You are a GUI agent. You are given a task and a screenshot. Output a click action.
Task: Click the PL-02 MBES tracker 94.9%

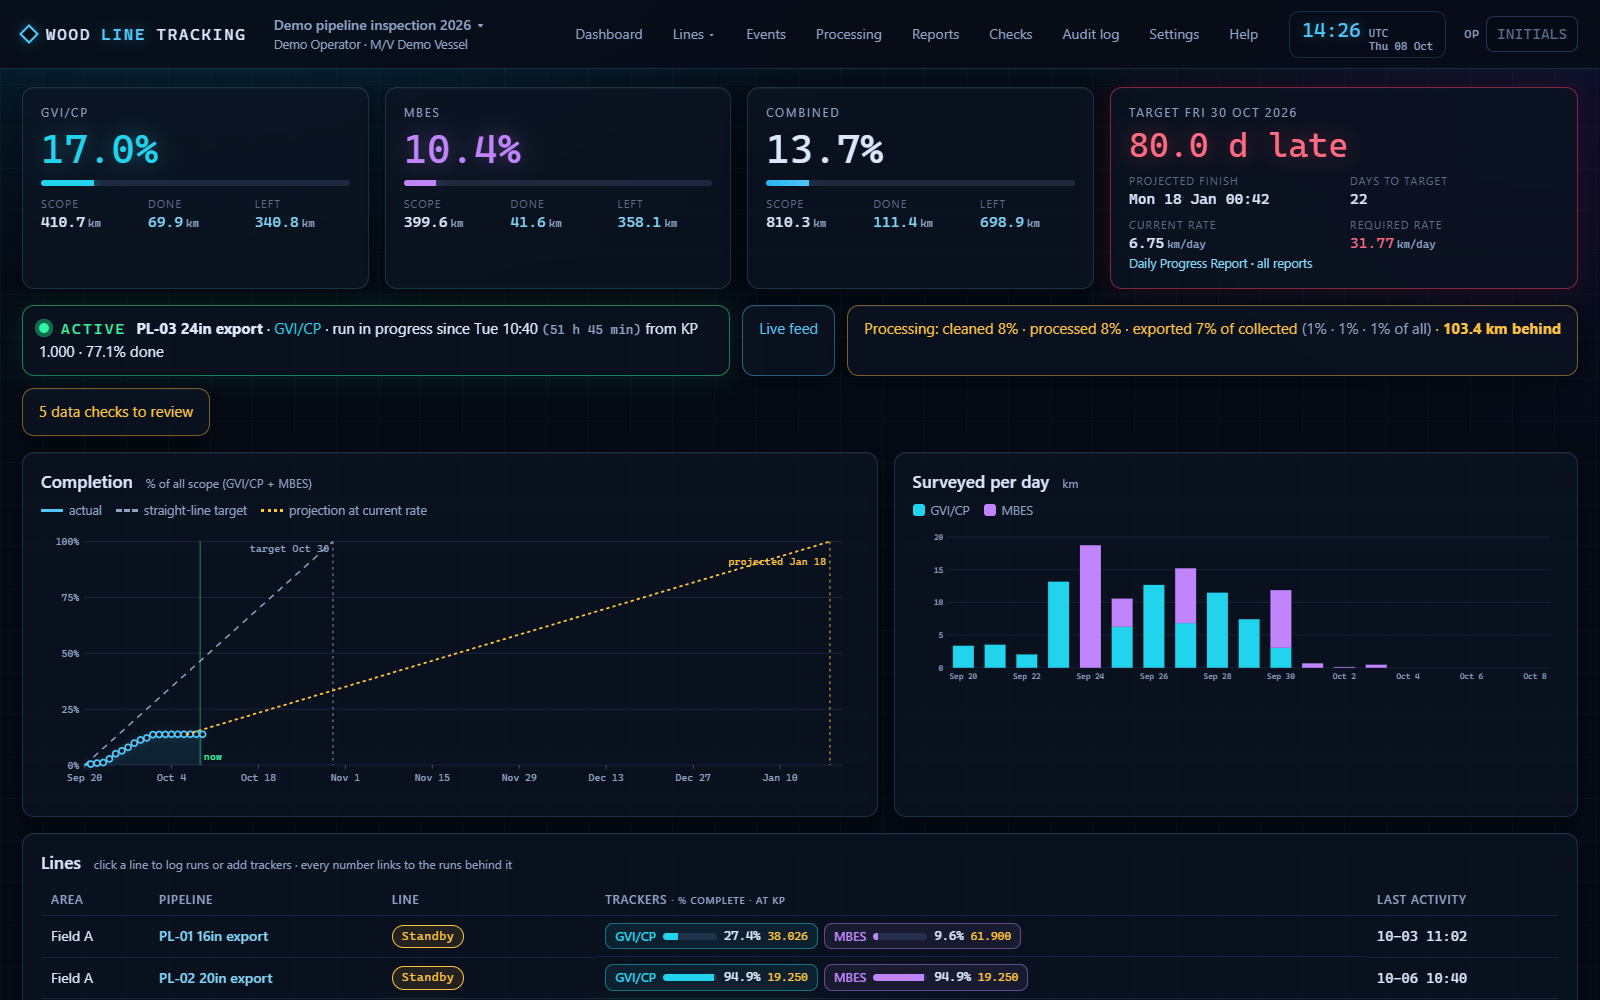tap(926, 977)
